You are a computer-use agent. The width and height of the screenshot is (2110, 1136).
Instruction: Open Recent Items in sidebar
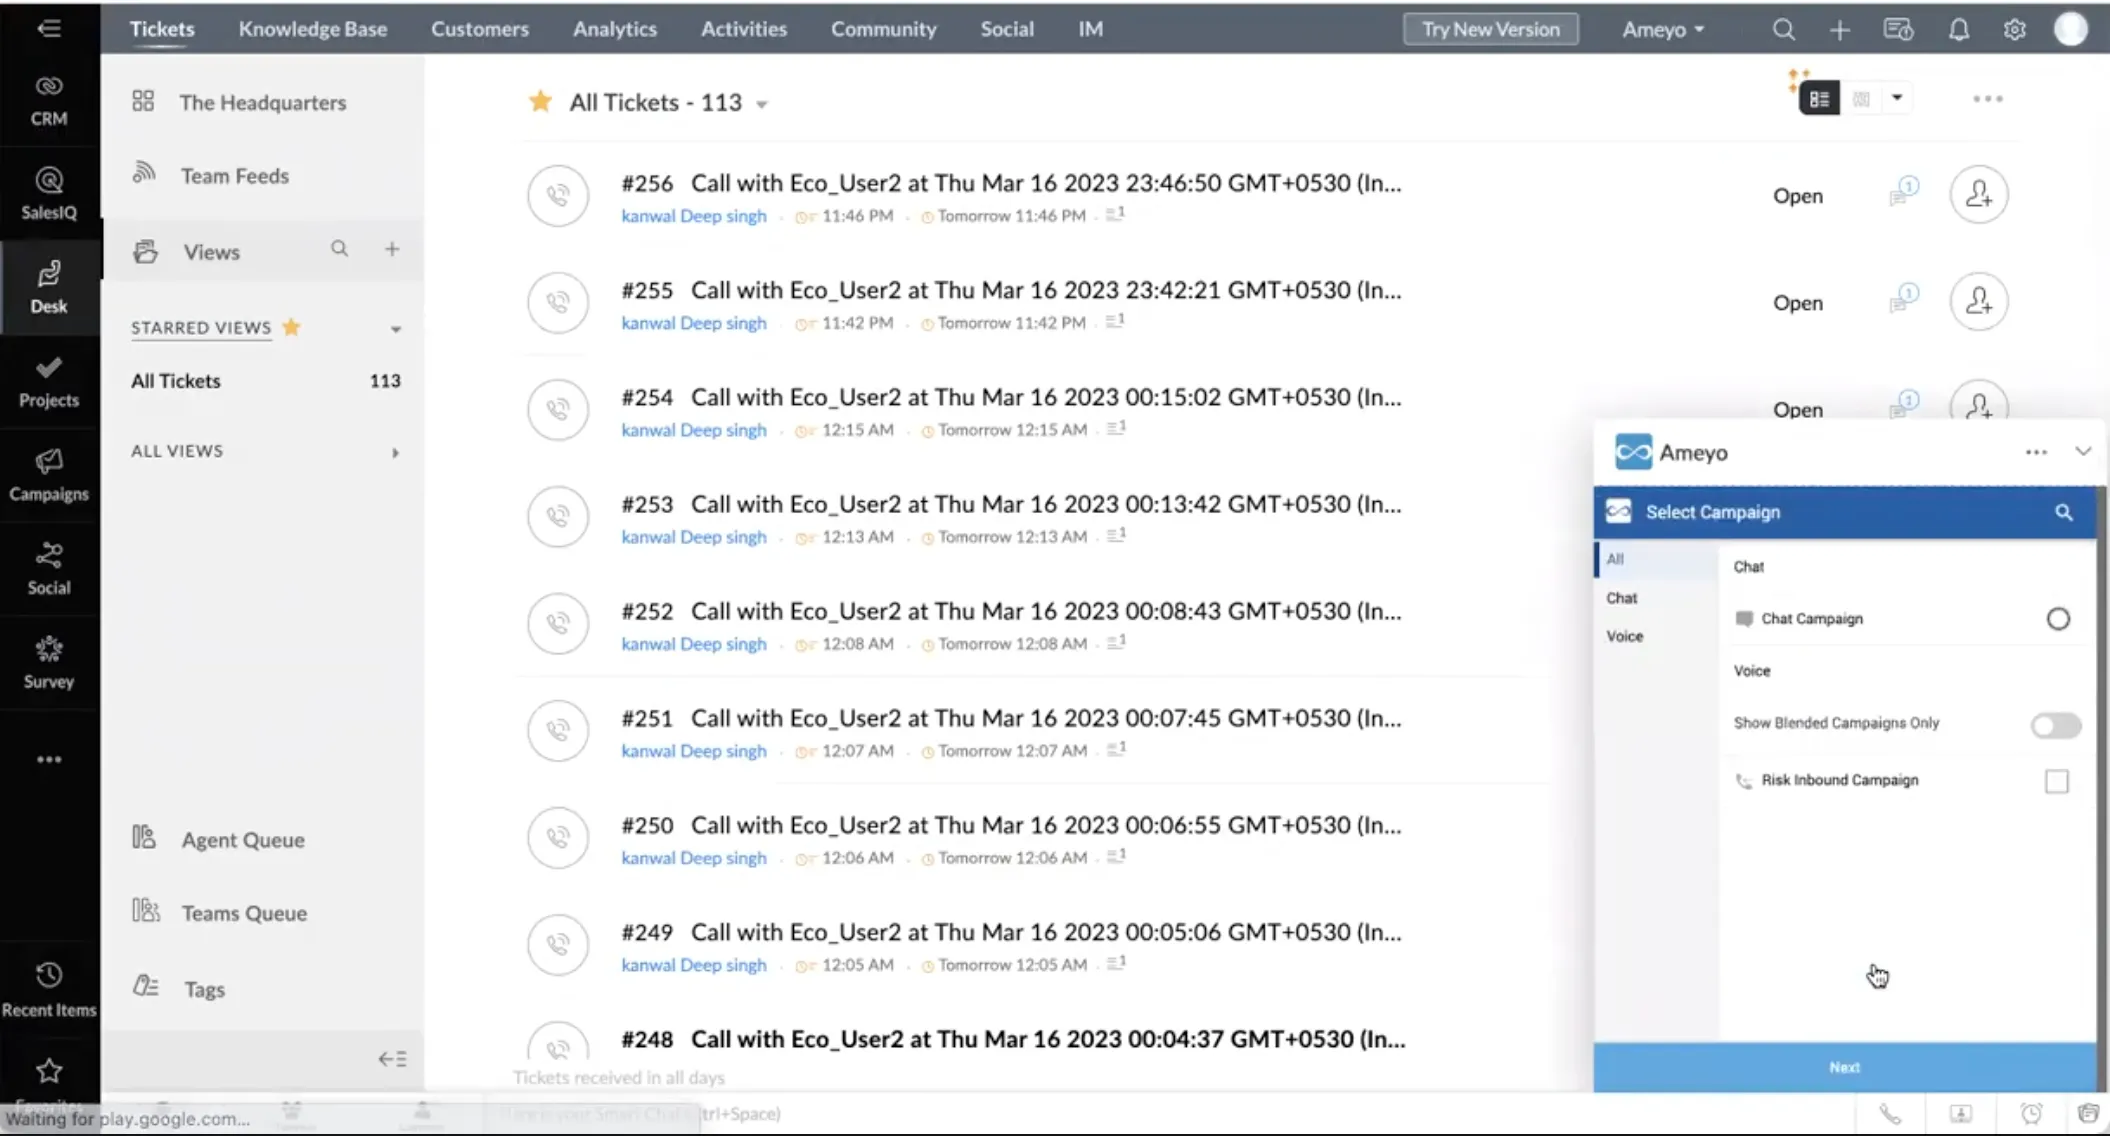49,990
